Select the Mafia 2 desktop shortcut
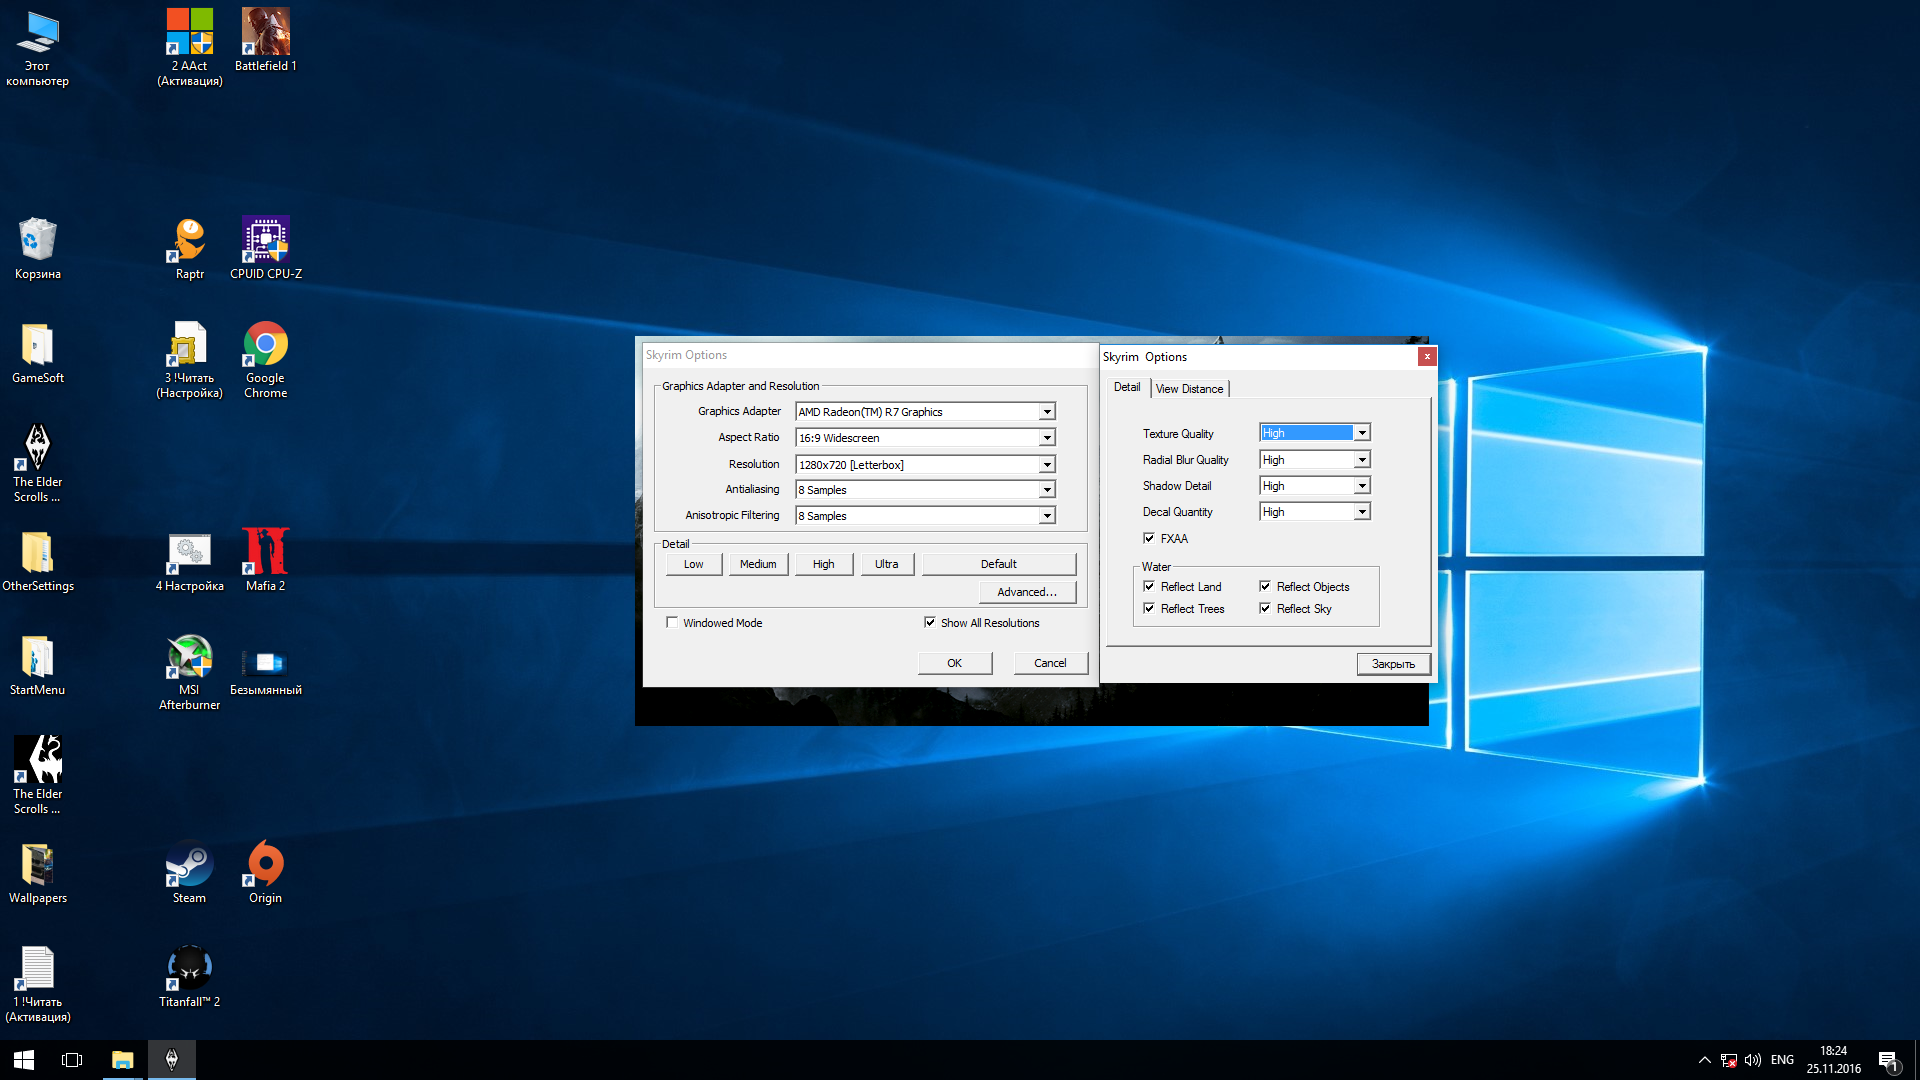Image resolution: width=1920 pixels, height=1080 pixels. (x=265, y=560)
